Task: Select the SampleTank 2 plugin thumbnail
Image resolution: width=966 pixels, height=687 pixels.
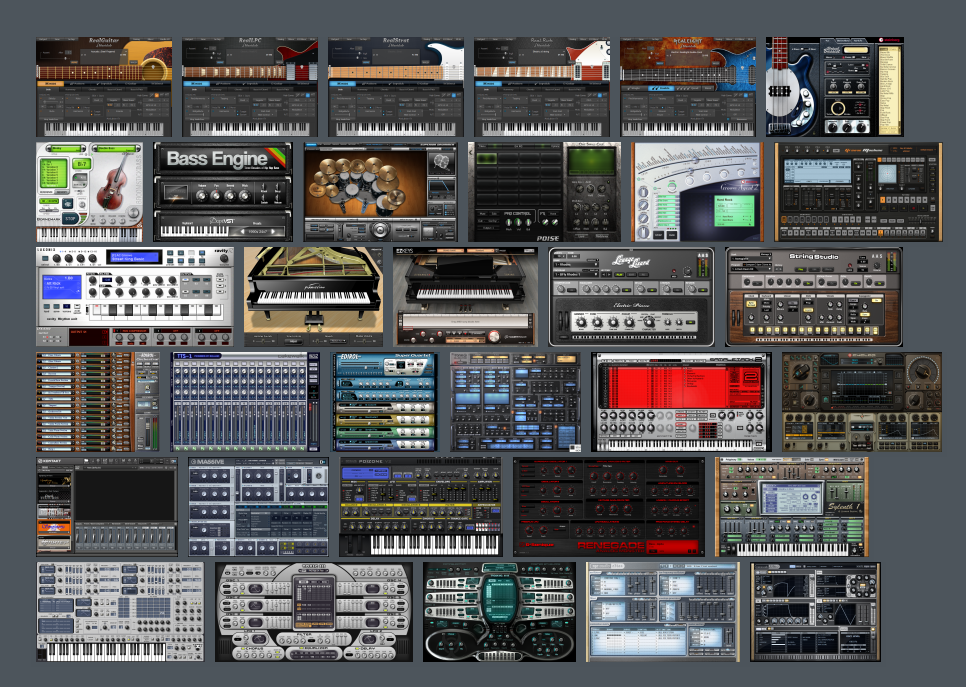Action: 681,402
